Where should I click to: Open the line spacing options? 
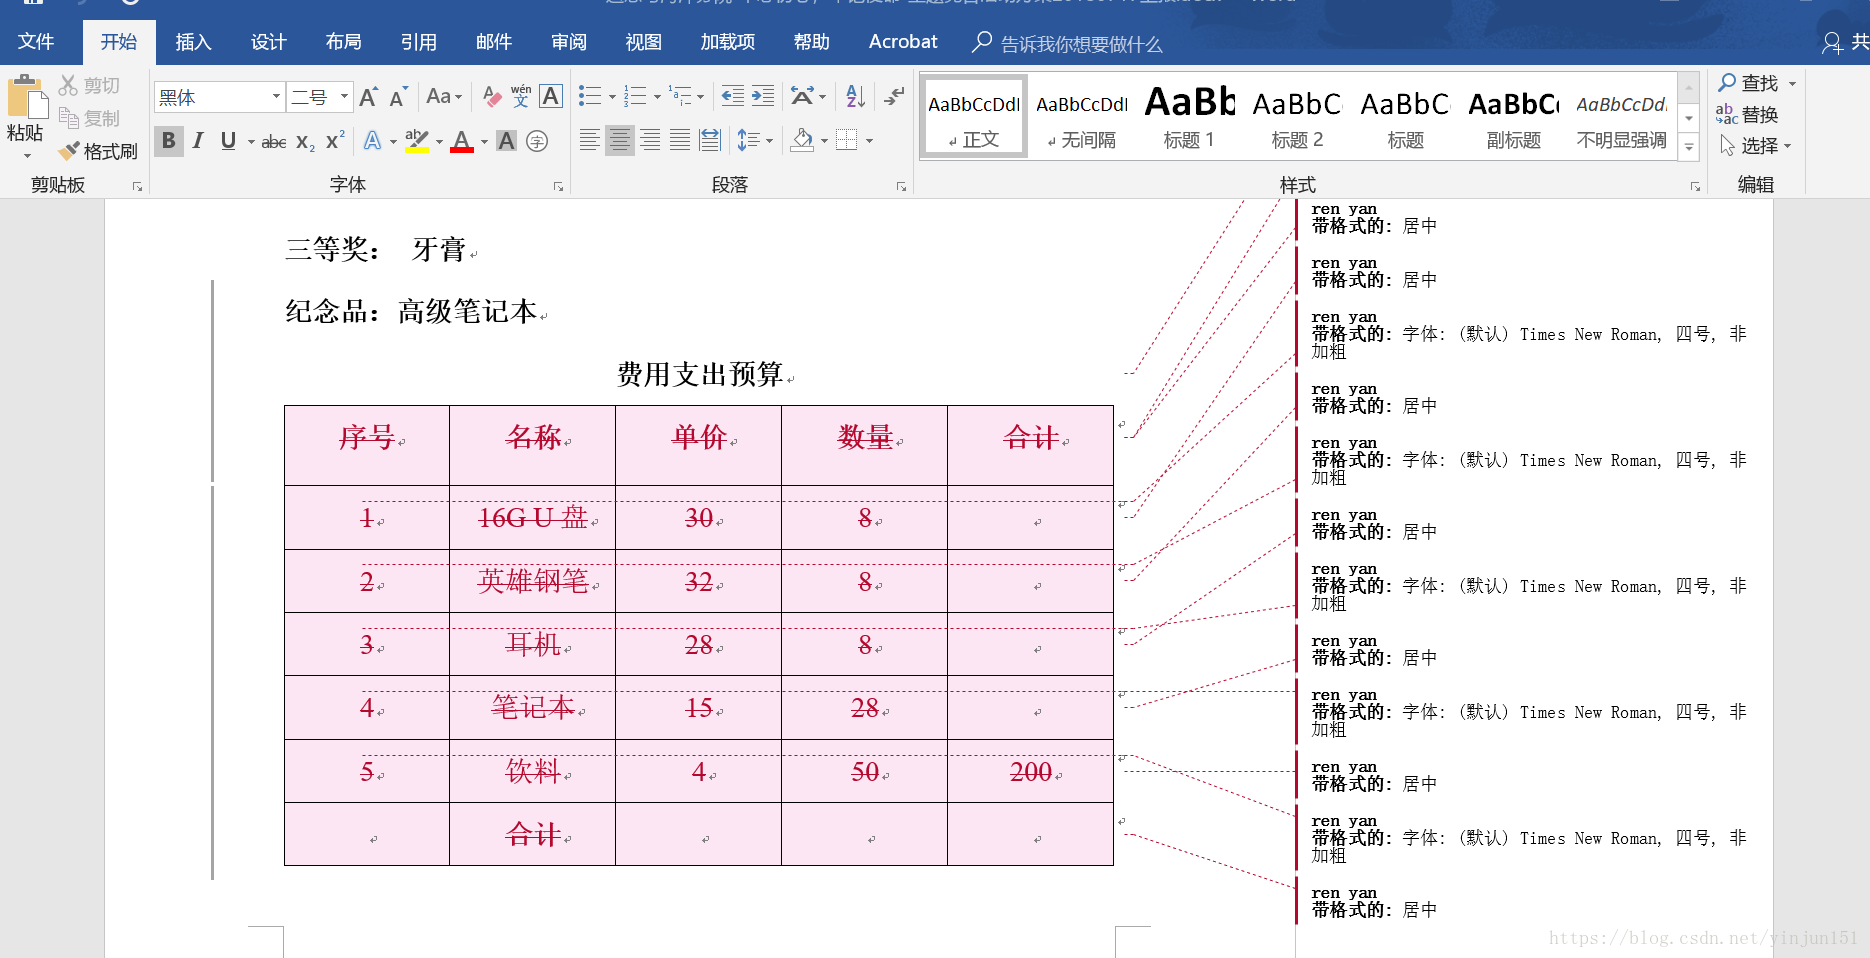pyautogui.click(x=754, y=141)
